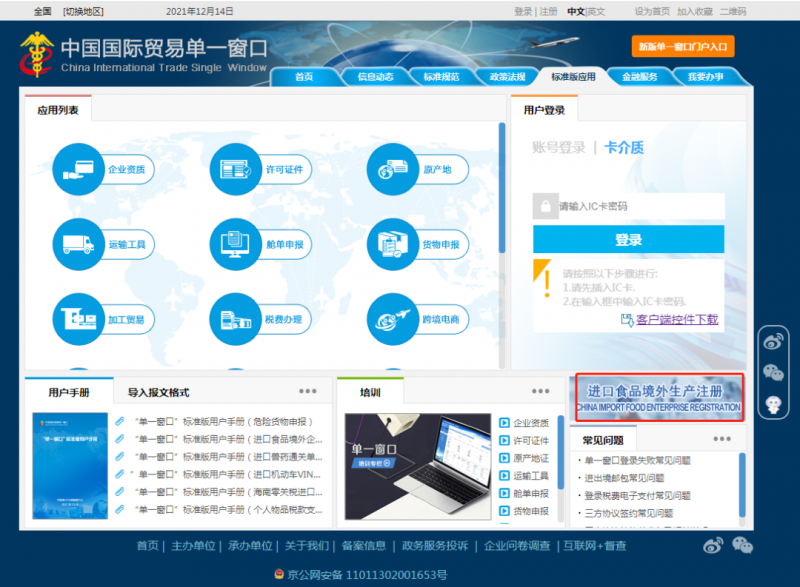Click 加入收藏 in top bar
The height and width of the screenshot is (587, 800).
click(x=694, y=11)
